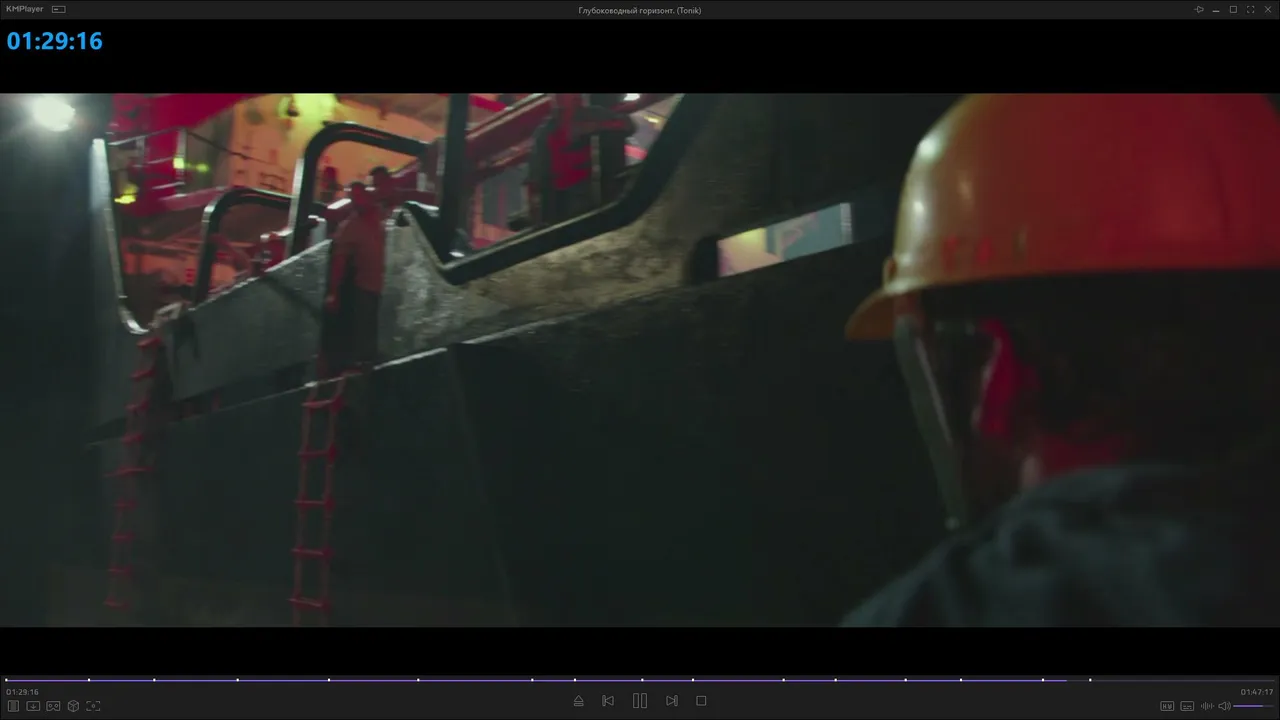Minimize the KMPlayer window
1280x720 pixels.
pos(1216,9)
